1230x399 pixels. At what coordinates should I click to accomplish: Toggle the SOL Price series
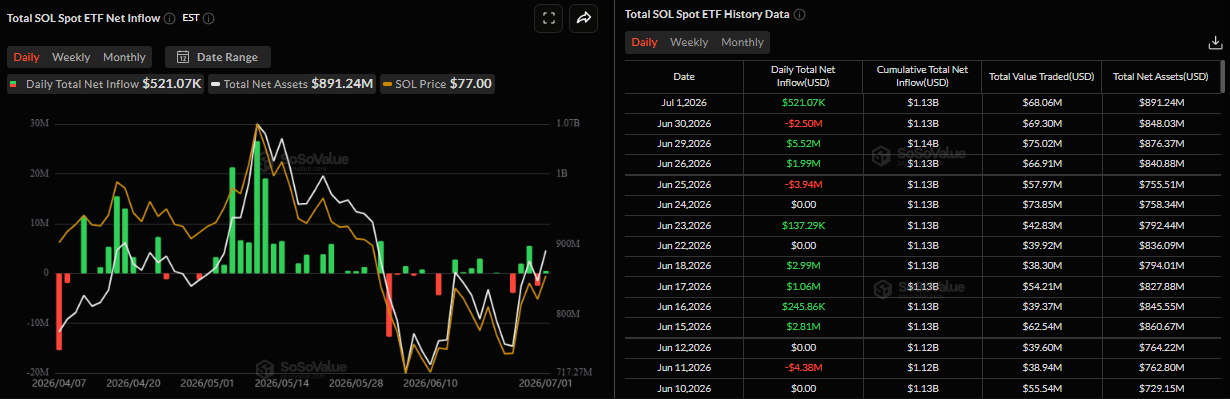(438, 84)
